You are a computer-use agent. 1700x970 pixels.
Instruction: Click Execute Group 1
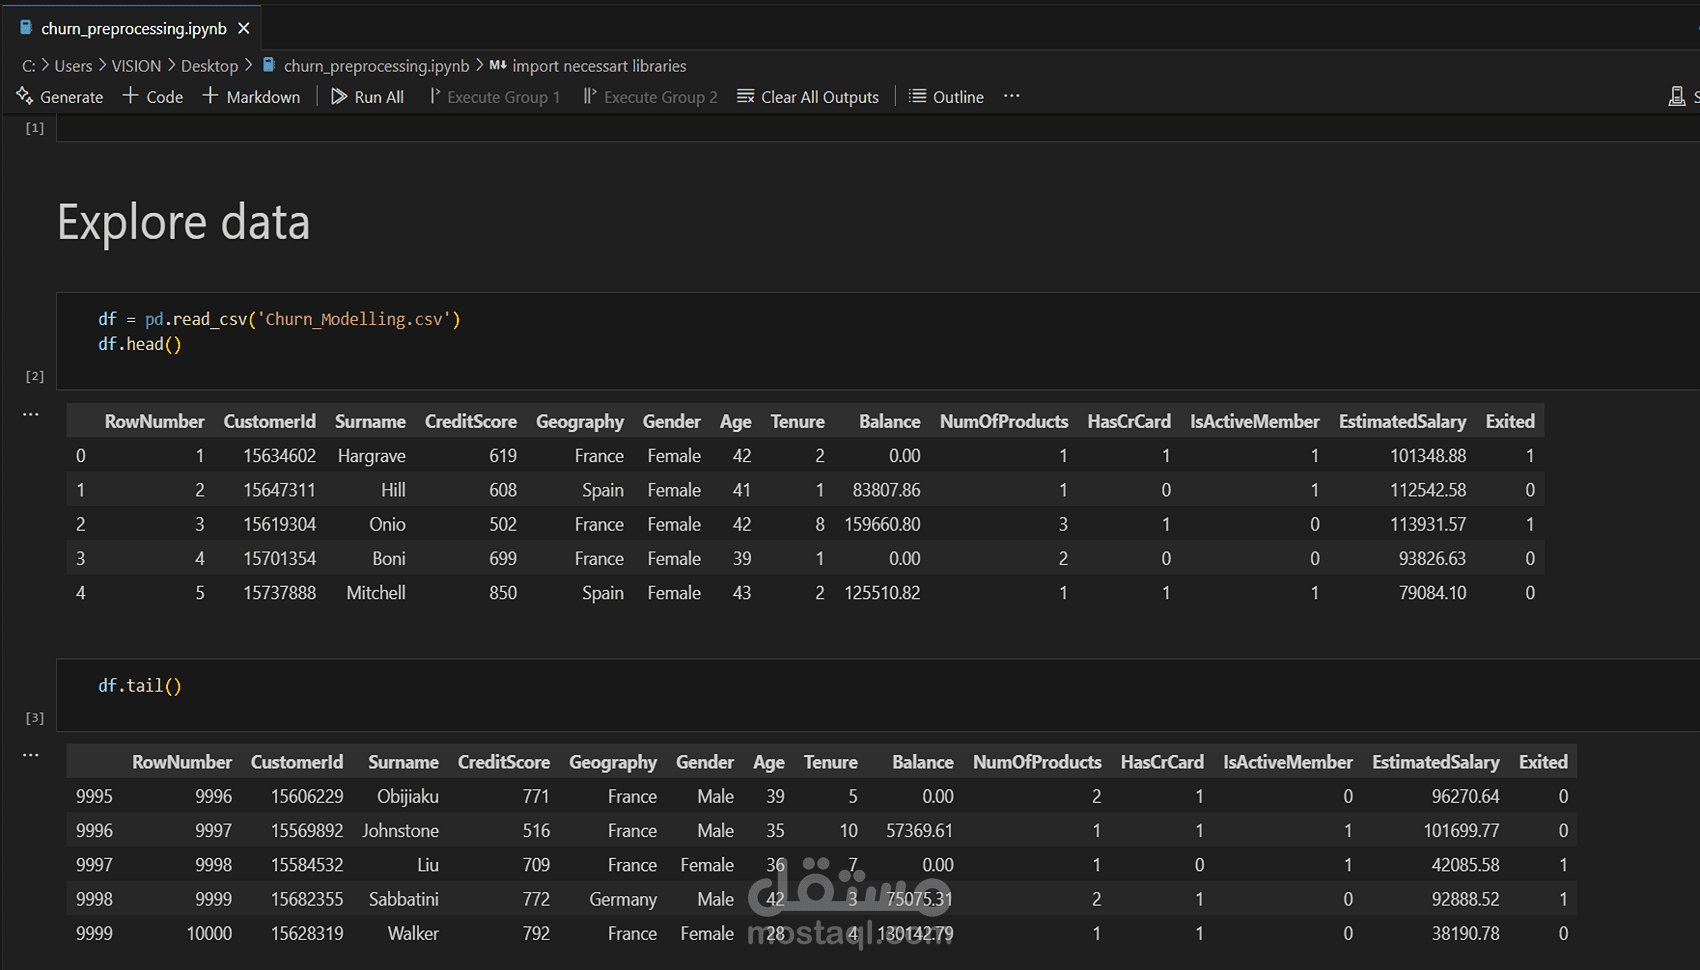494,96
